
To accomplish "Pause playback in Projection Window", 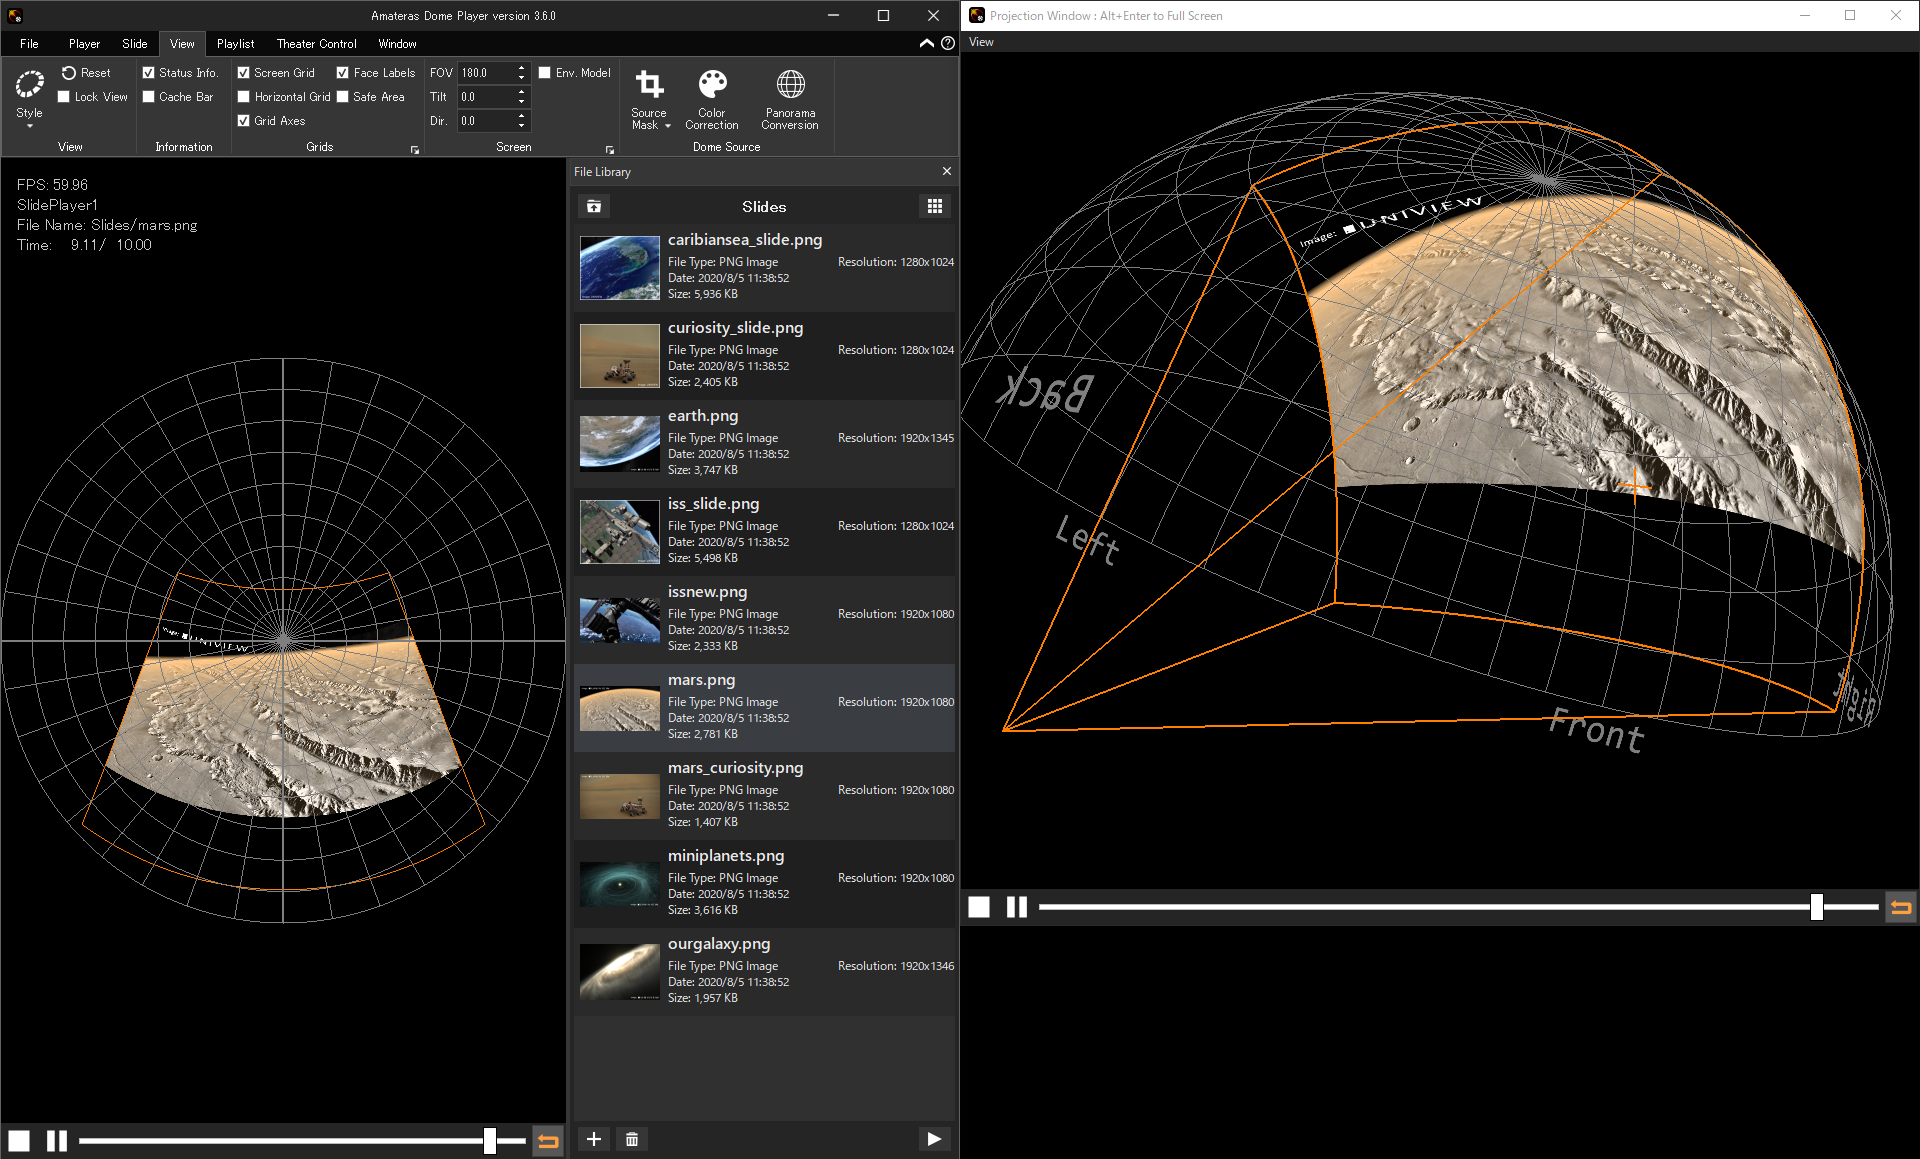I will coord(1017,907).
